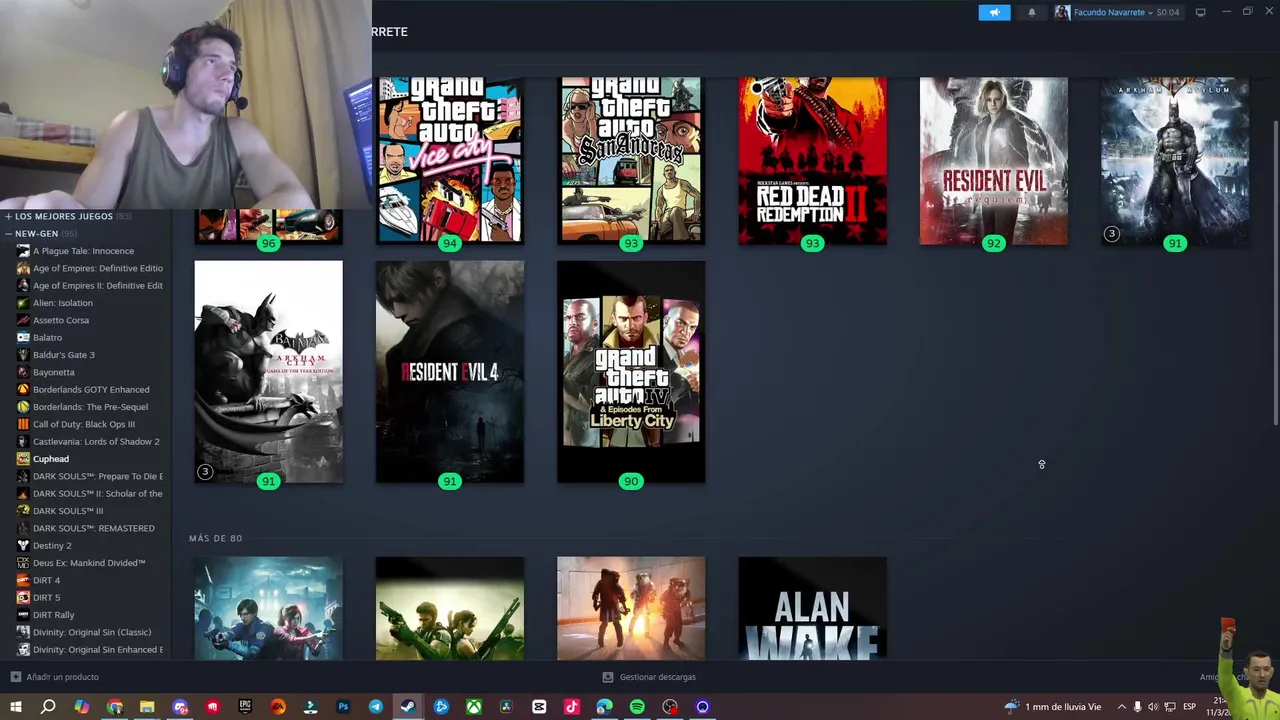The width and height of the screenshot is (1280, 720).
Task: Expand the LOS MEJORES JUEGOS collection
Action: click(8, 216)
